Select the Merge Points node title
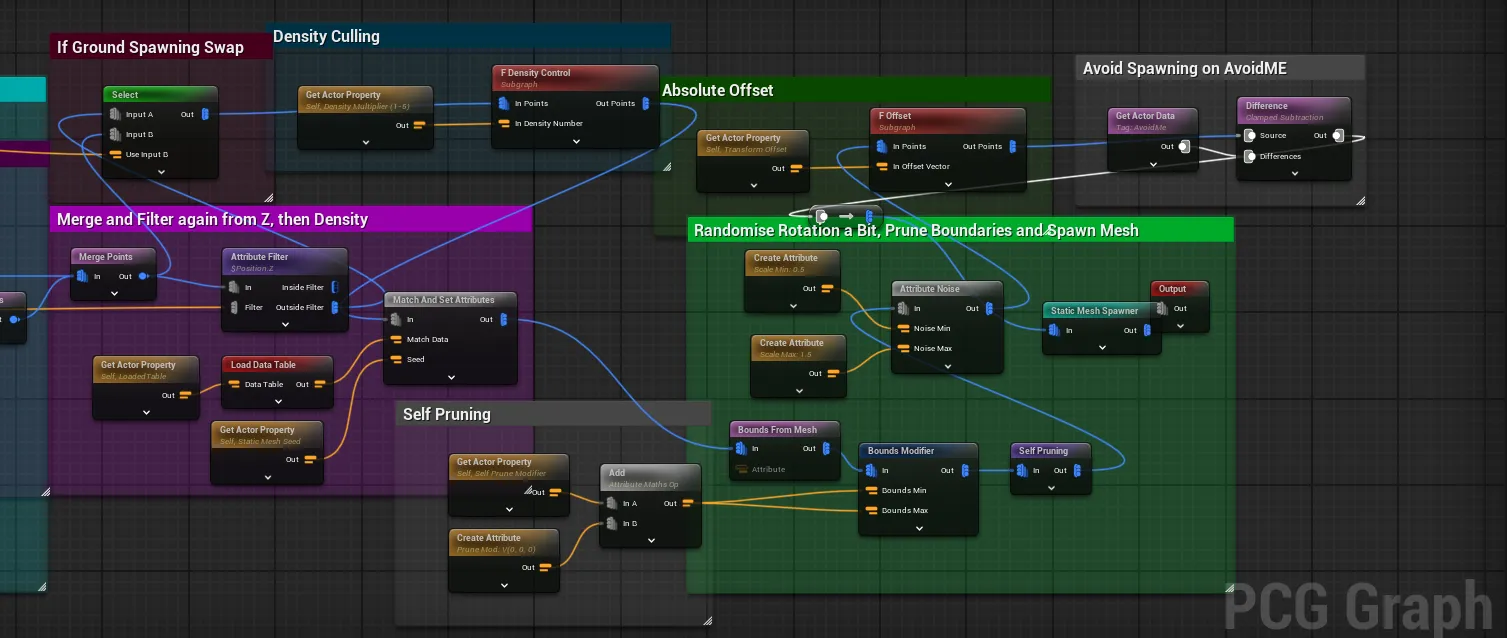 pyautogui.click(x=105, y=257)
